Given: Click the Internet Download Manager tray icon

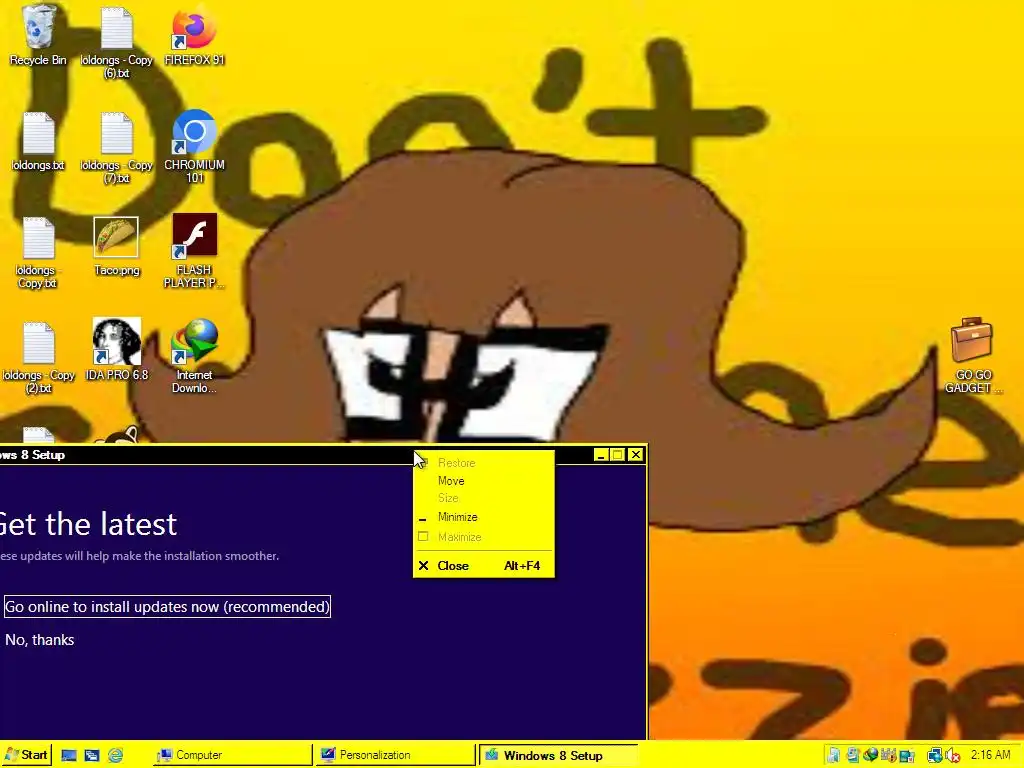Looking at the screenshot, I should (871, 755).
